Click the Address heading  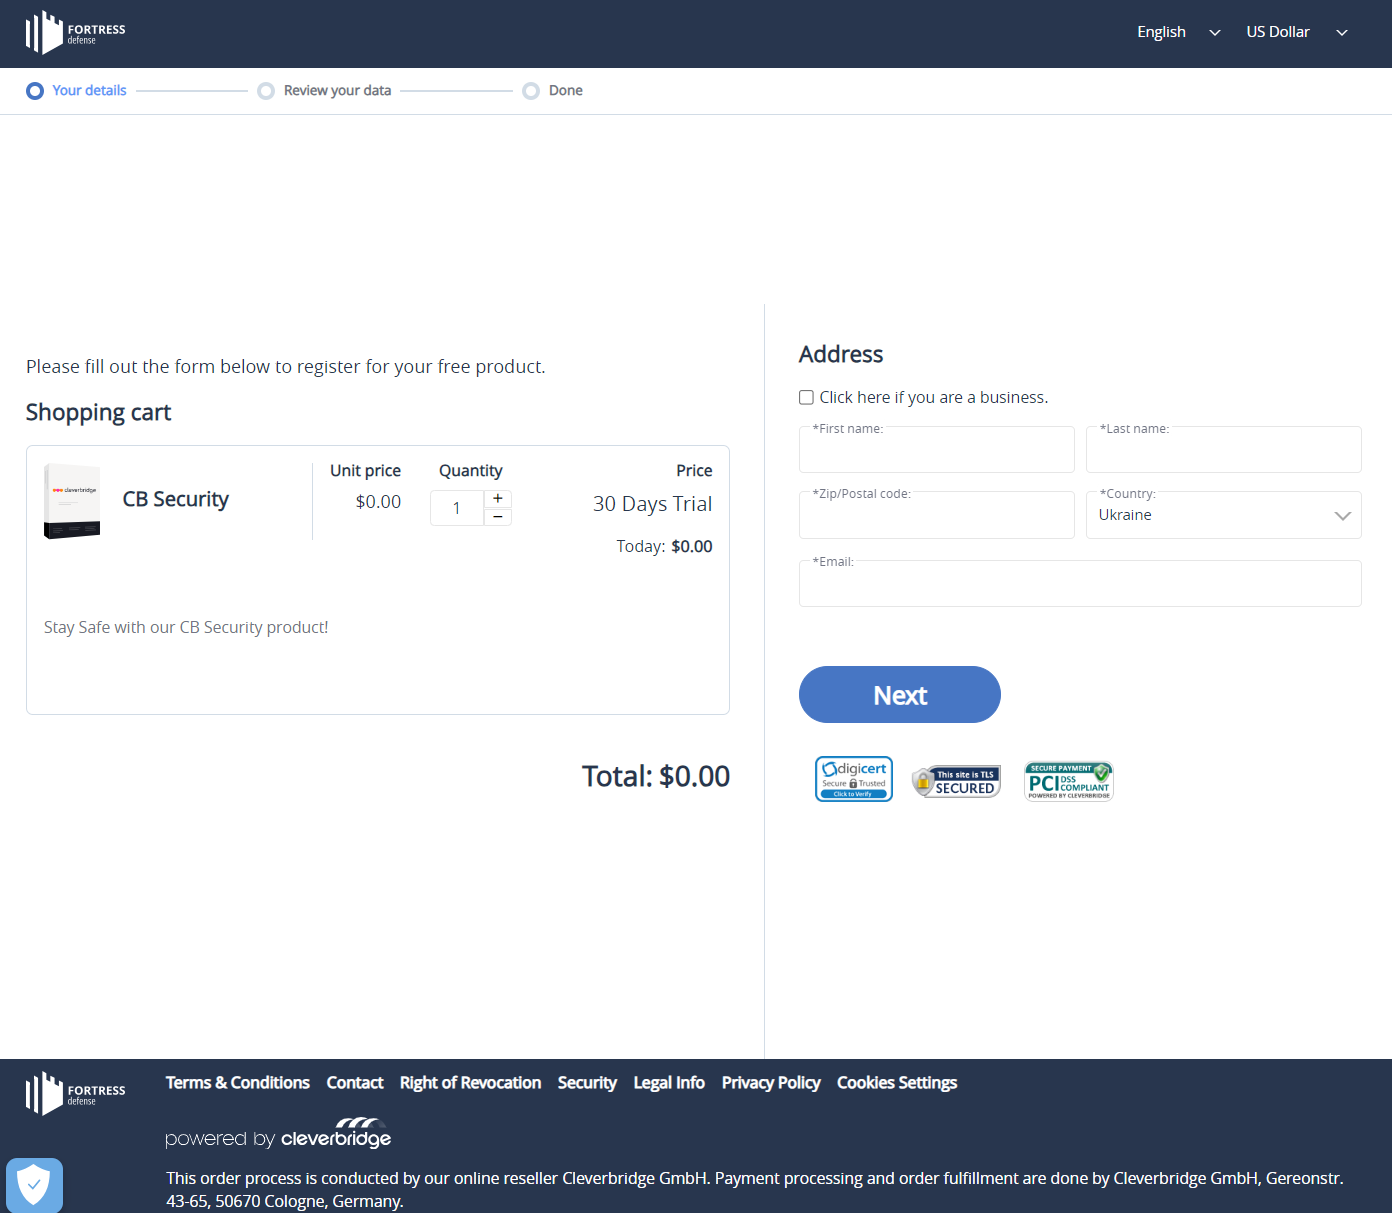pos(841,354)
